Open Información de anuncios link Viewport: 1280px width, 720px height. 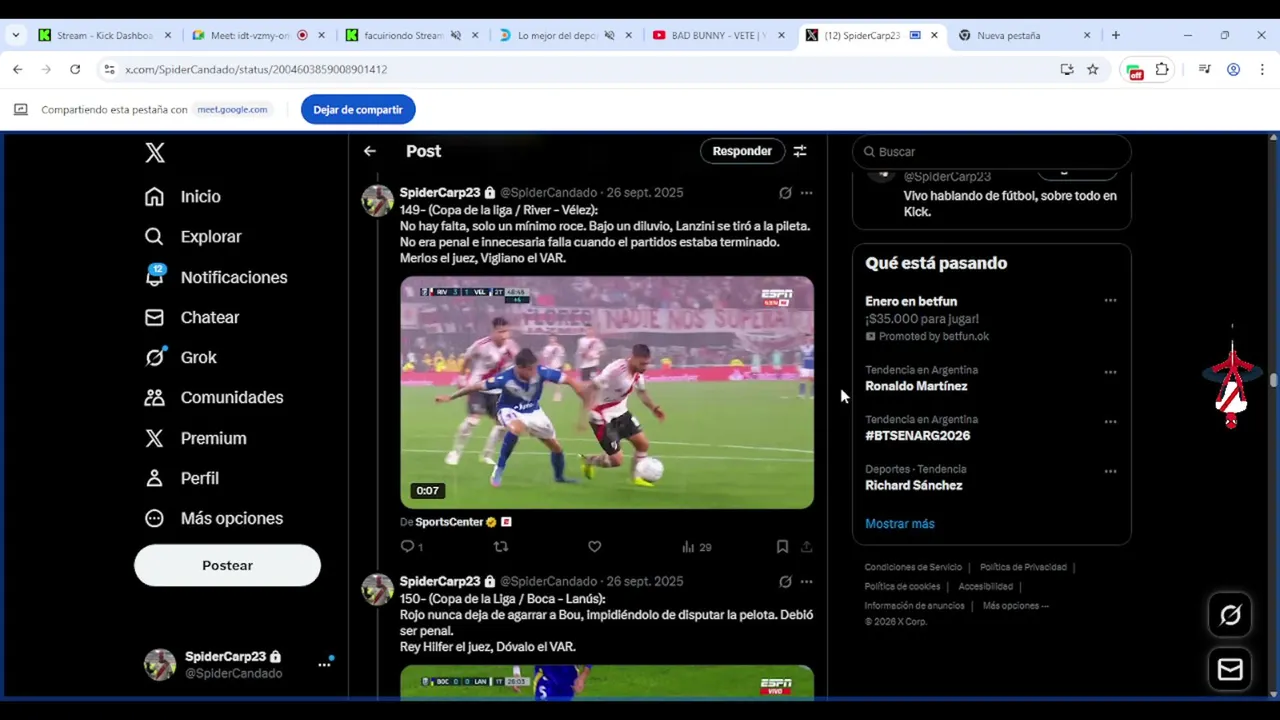[x=914, y=605]
